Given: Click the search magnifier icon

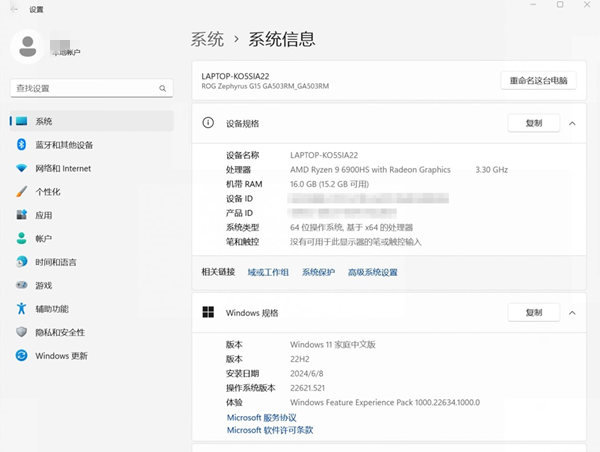Looking at the screenshot, I should pyautogui.click(x=163, y=88).
